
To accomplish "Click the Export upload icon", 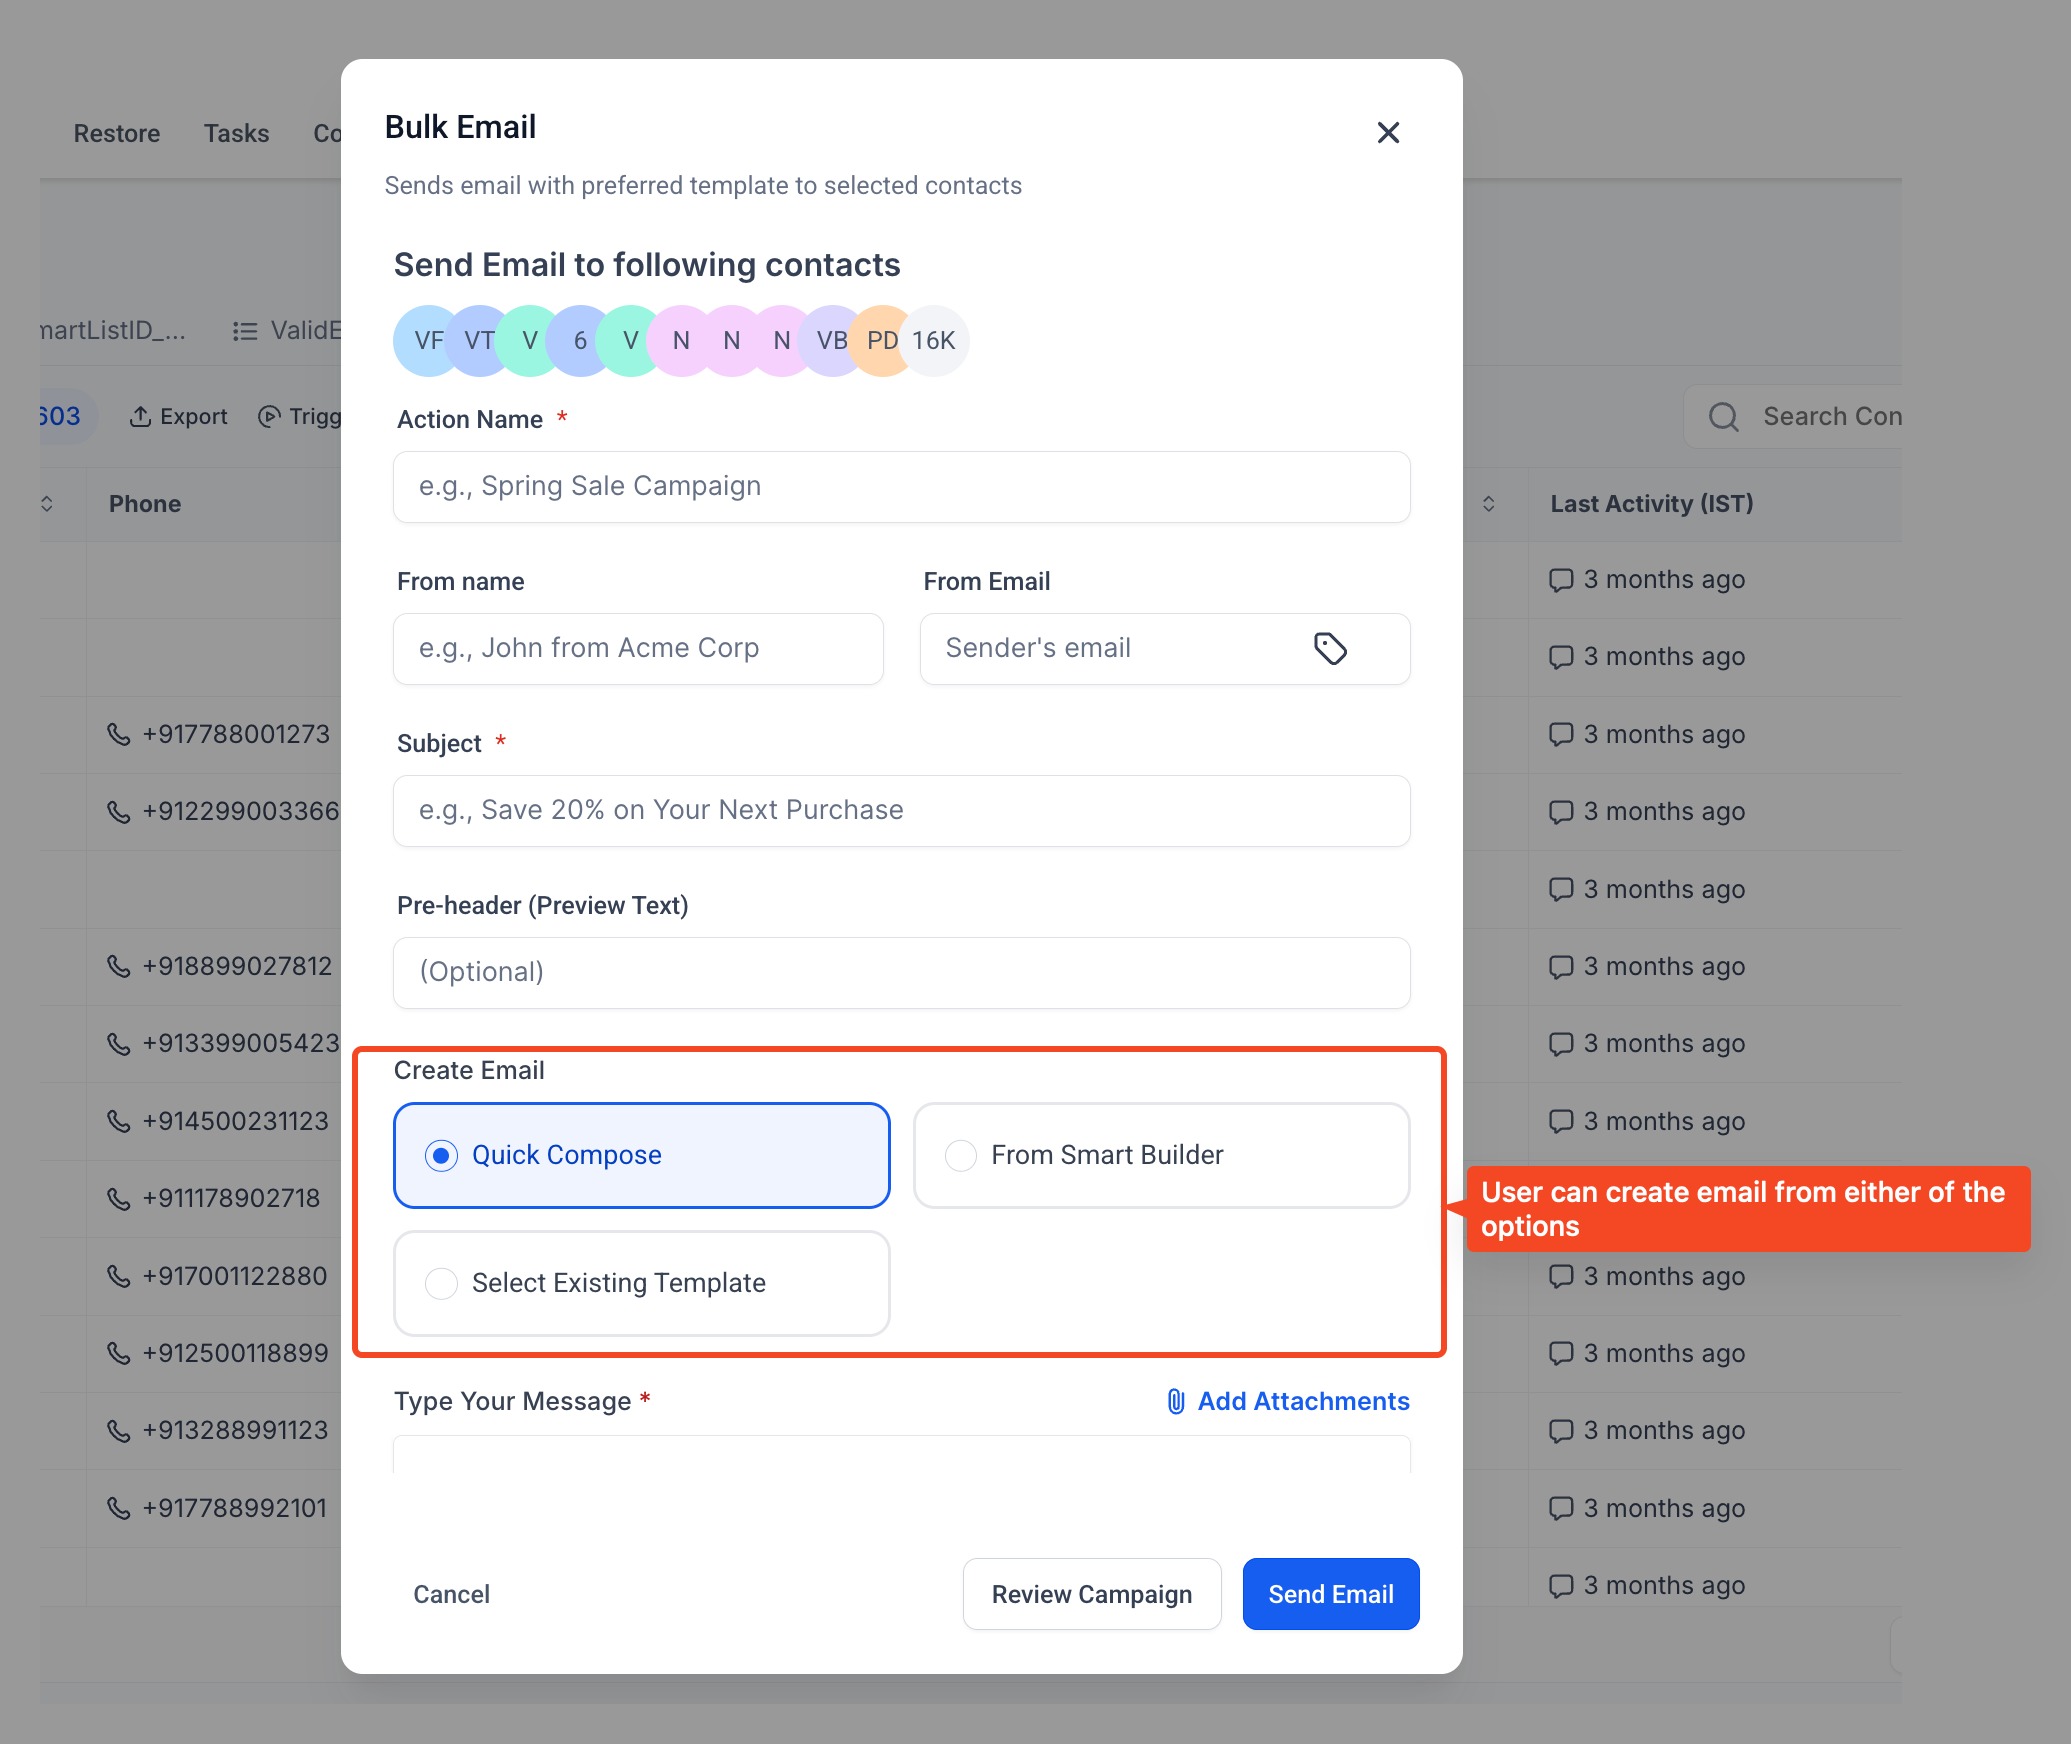I will pyautogui.click(x=140, y=416).
